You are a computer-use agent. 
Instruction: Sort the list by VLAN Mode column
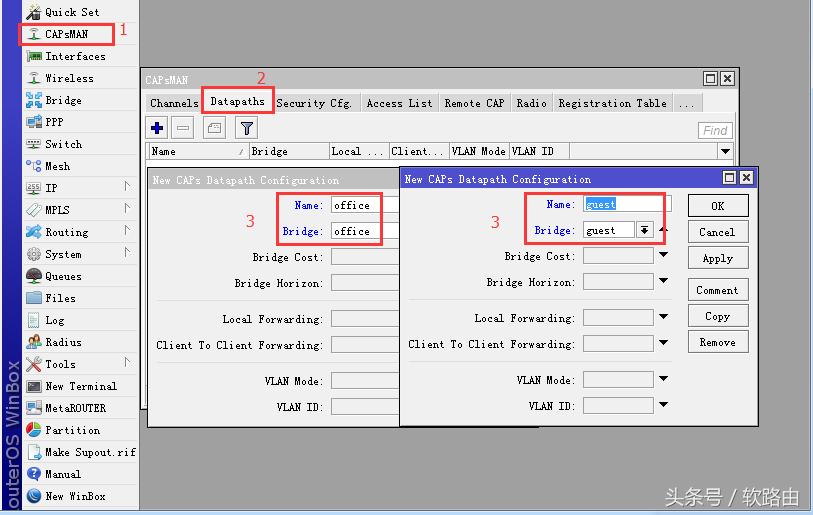[x=479, y=151]
